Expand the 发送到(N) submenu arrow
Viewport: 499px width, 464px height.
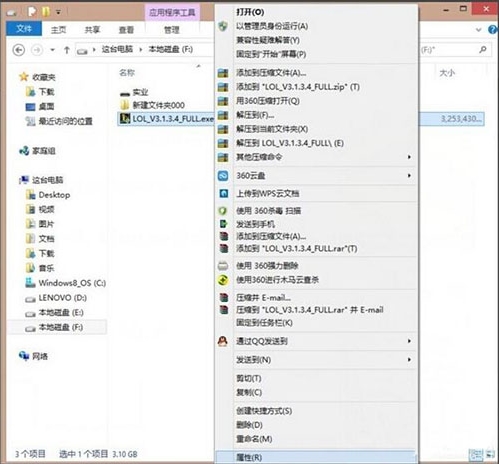(409, 360)
